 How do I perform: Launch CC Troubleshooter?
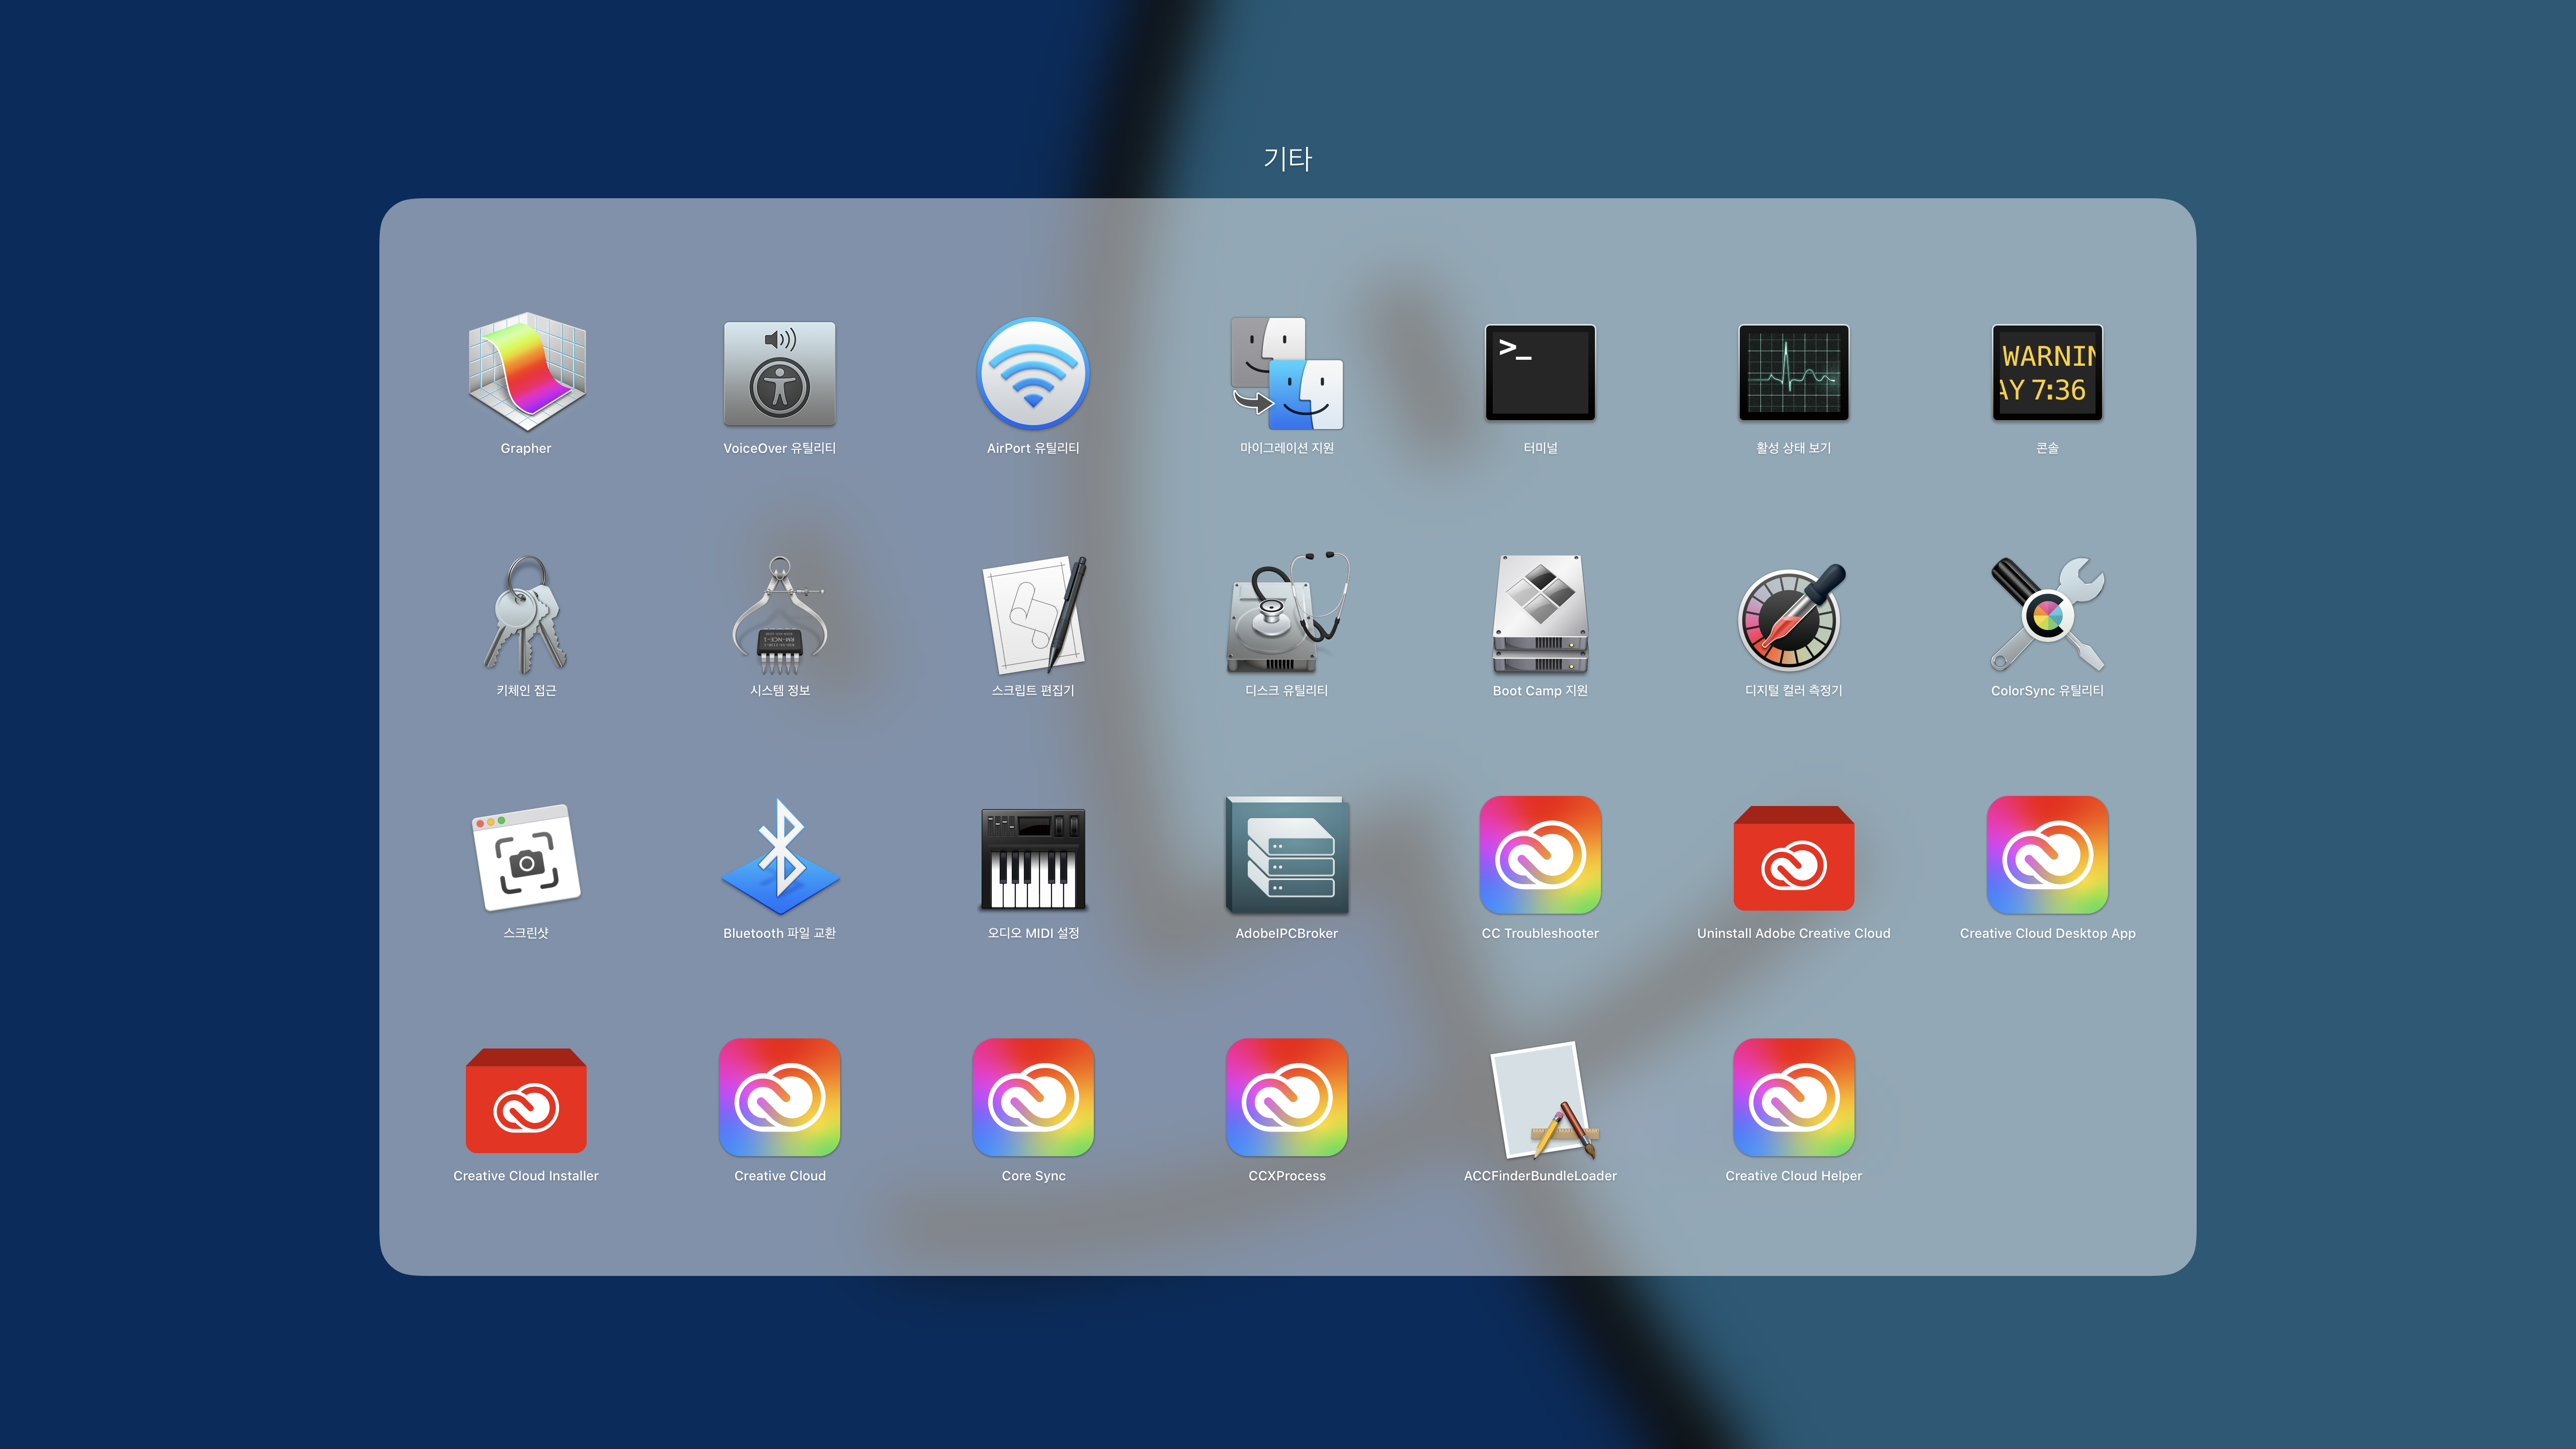(x=1540, y=857)
